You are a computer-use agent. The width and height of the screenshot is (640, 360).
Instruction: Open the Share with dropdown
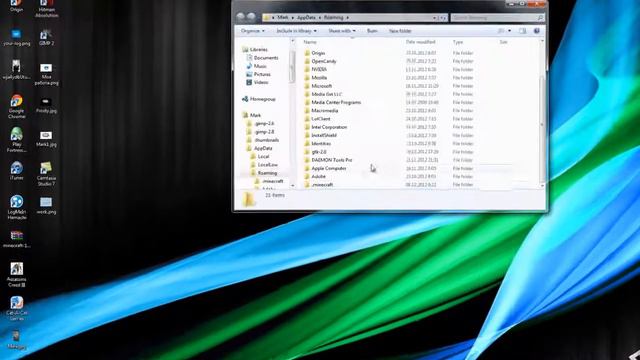[x=342, y=31]
